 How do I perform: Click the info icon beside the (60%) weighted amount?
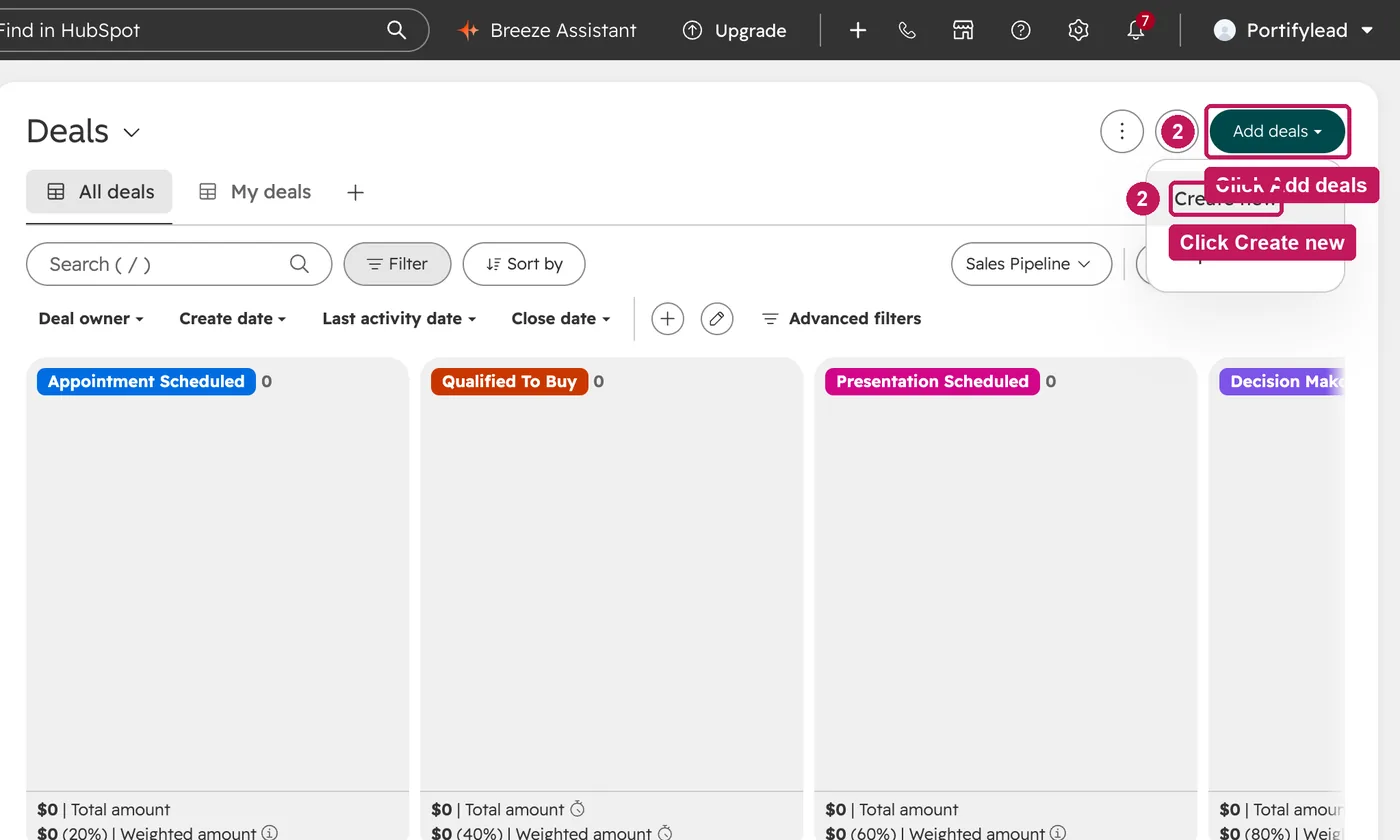click(x=1058, y=832)
